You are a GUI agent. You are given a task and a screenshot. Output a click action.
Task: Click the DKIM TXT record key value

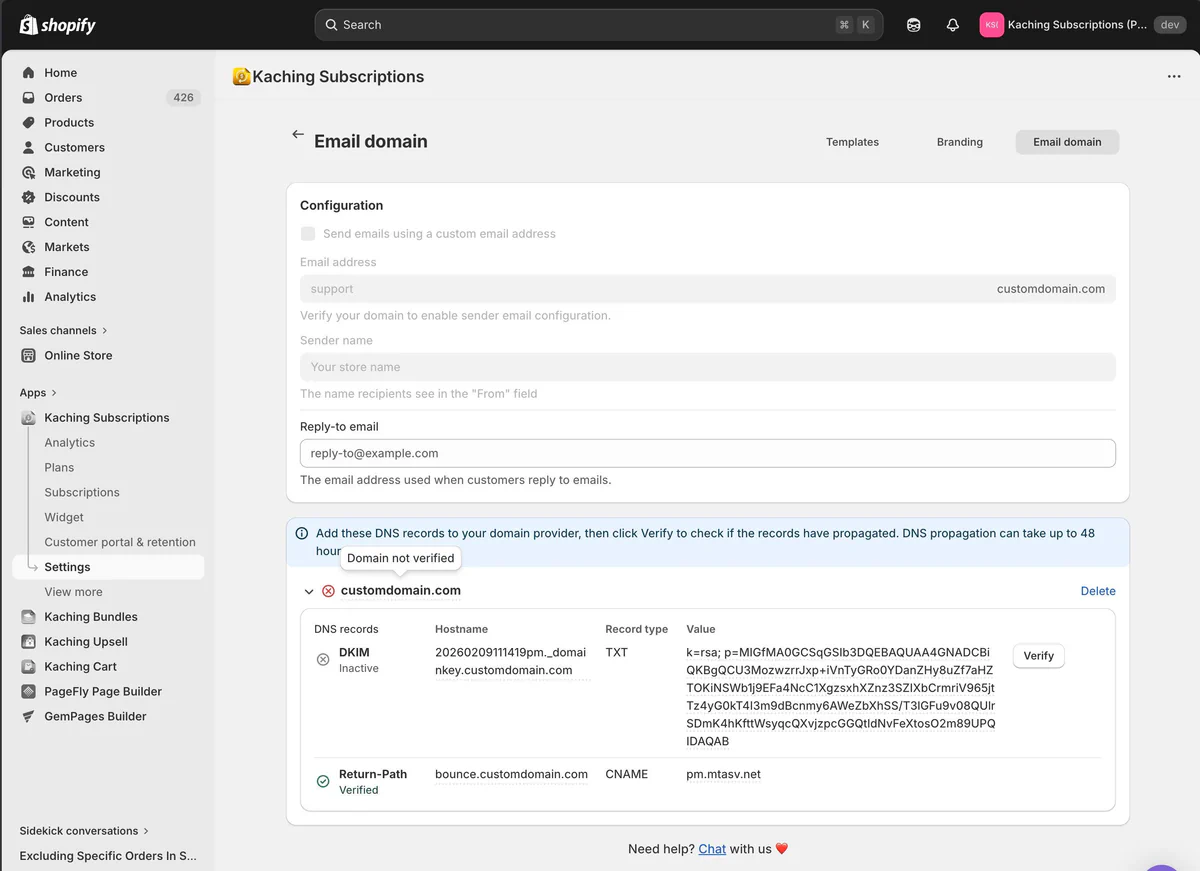[840, 697]
